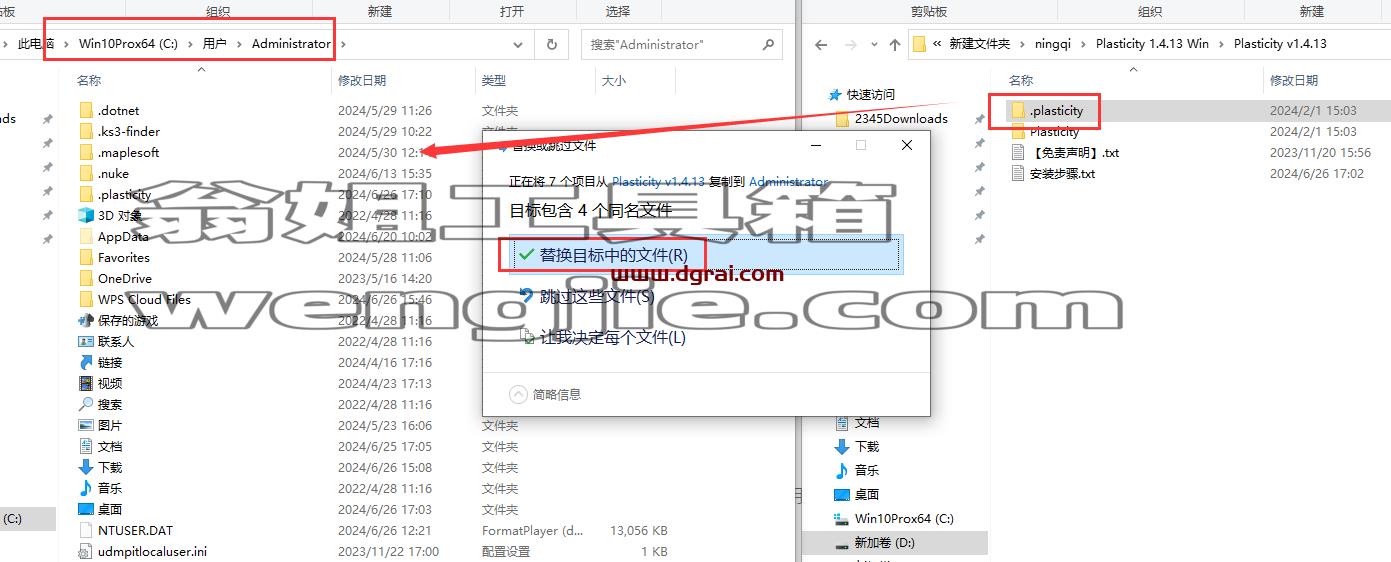Select the Favorites folder icon
Viewport: 1391px width, 562px height.
[86, 257]
